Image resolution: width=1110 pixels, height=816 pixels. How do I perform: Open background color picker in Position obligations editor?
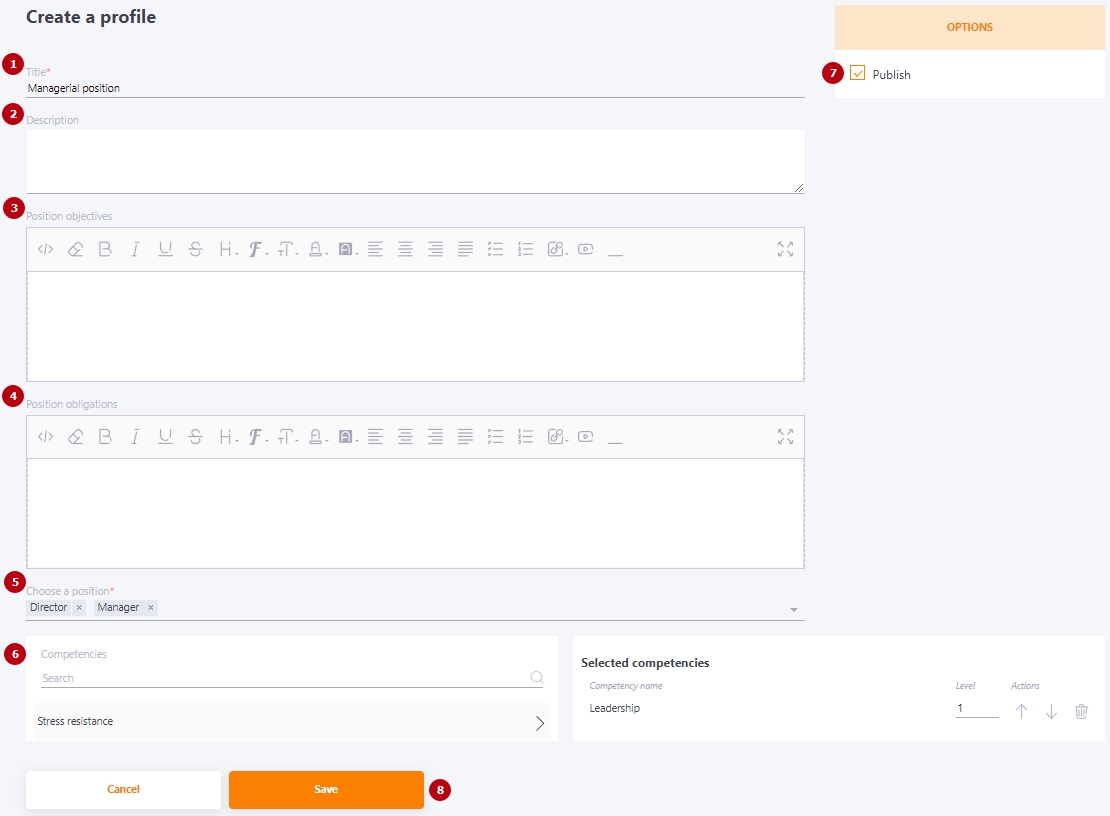(x=348, y=437)
